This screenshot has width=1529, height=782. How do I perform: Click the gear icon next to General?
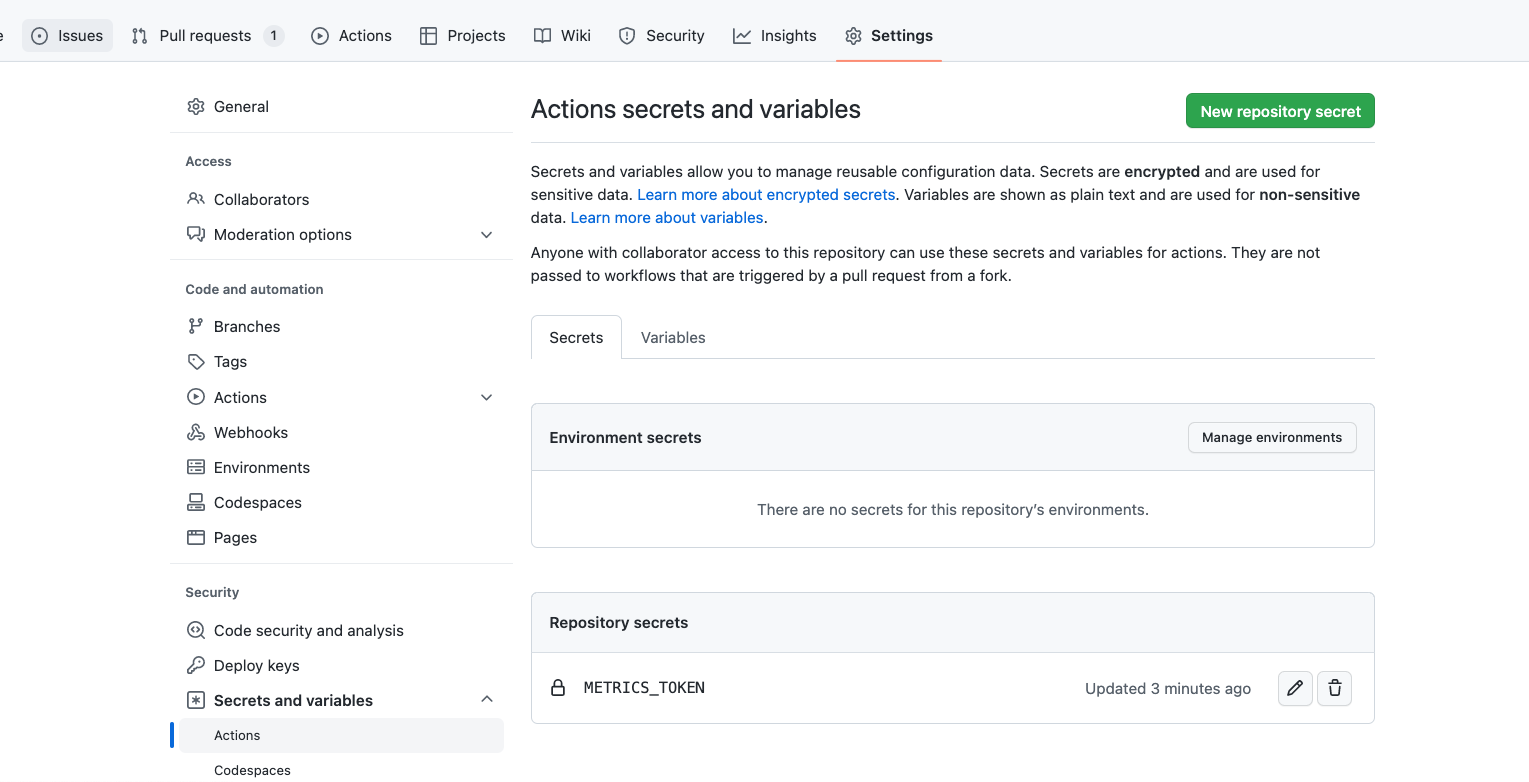click(196, 107)
